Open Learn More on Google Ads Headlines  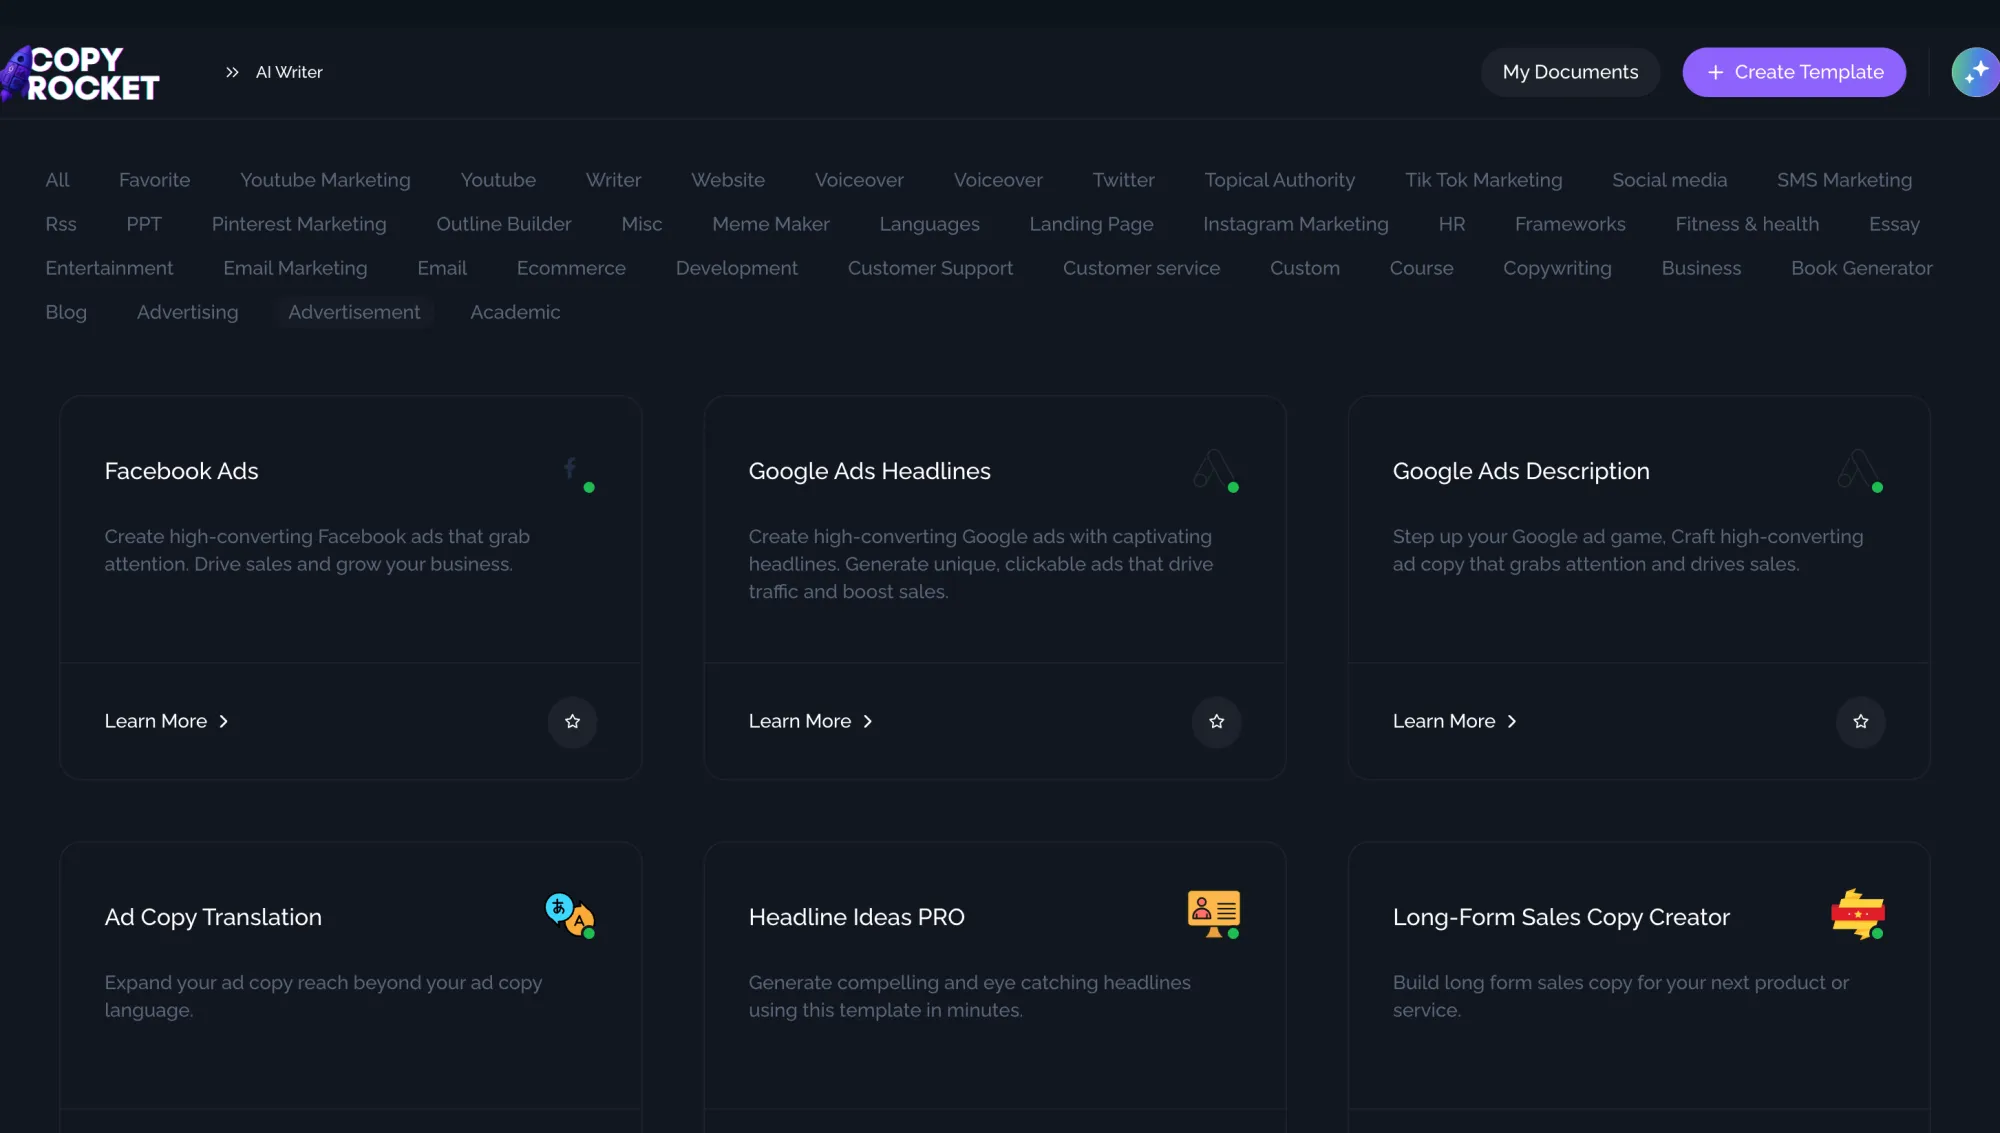pyautogui.click(x=810, y=721)
